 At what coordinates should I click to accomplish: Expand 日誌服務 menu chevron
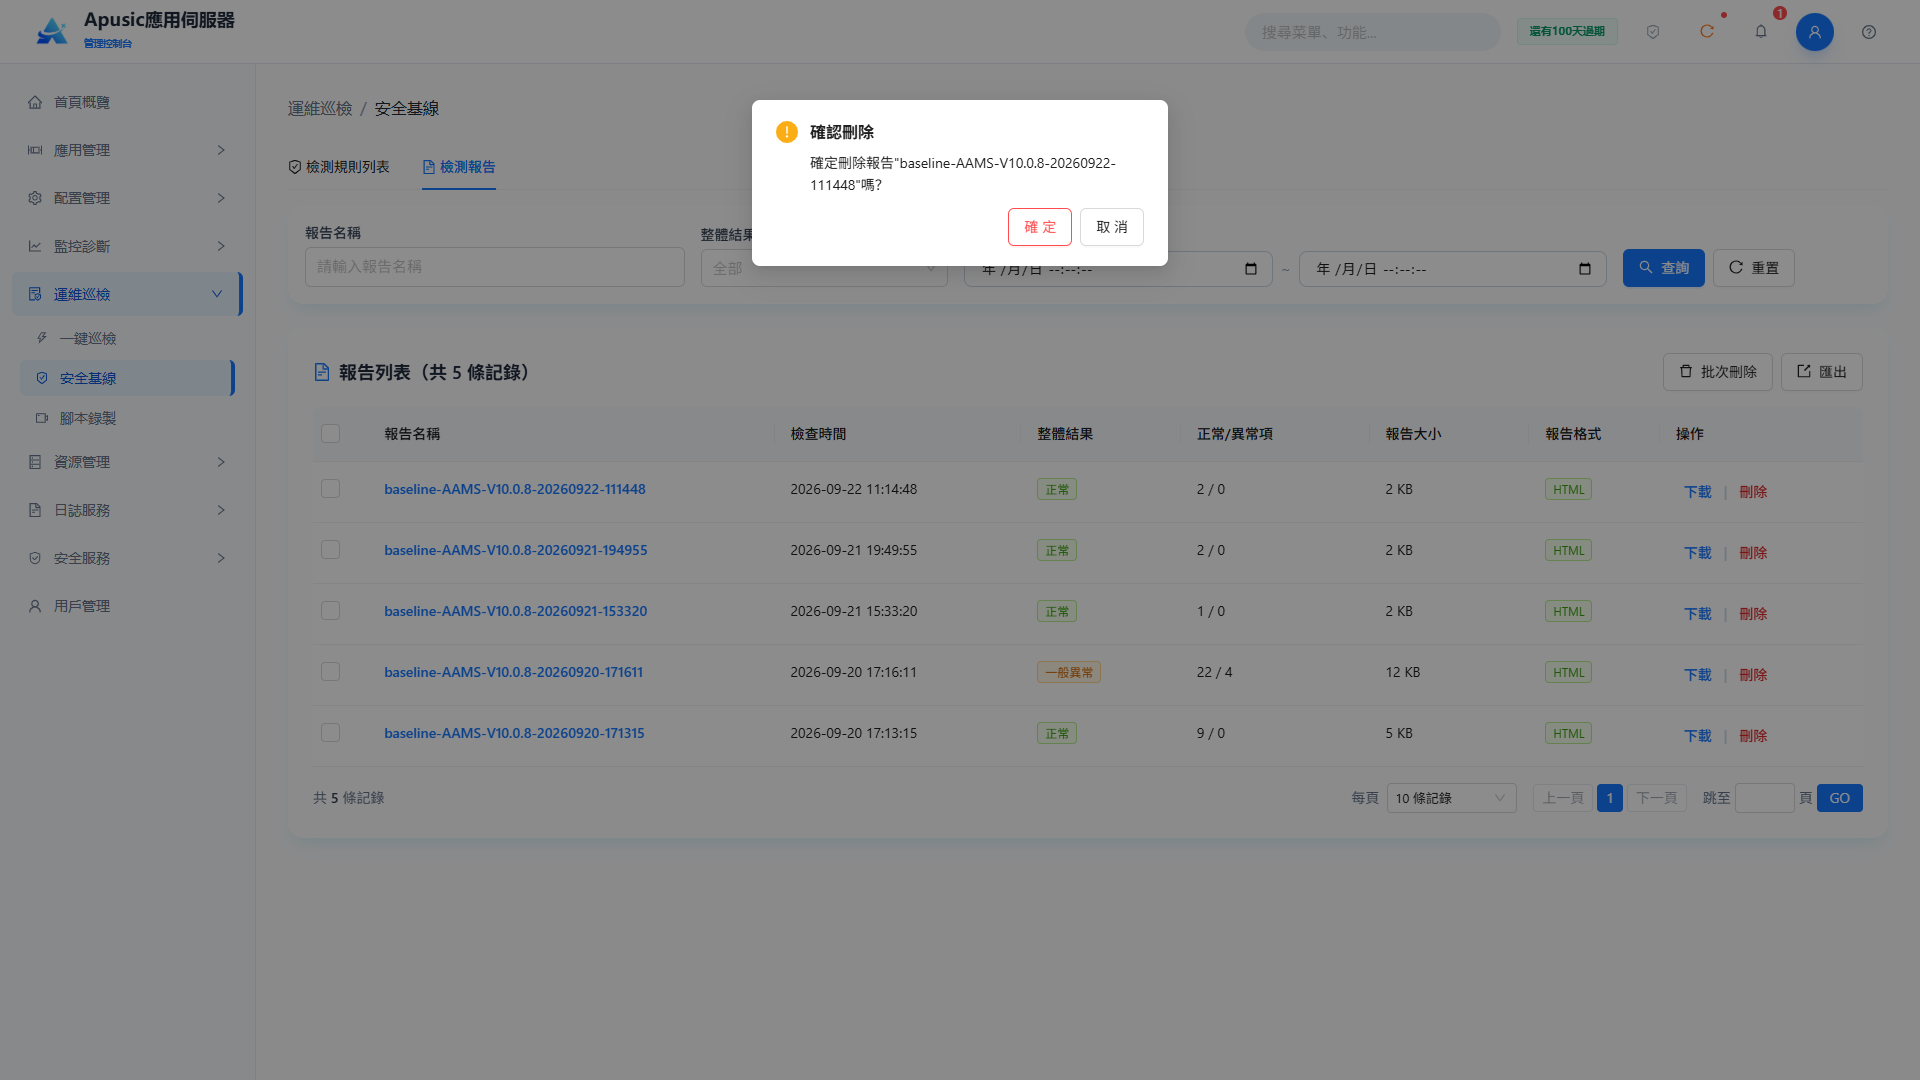click(221, 510)
